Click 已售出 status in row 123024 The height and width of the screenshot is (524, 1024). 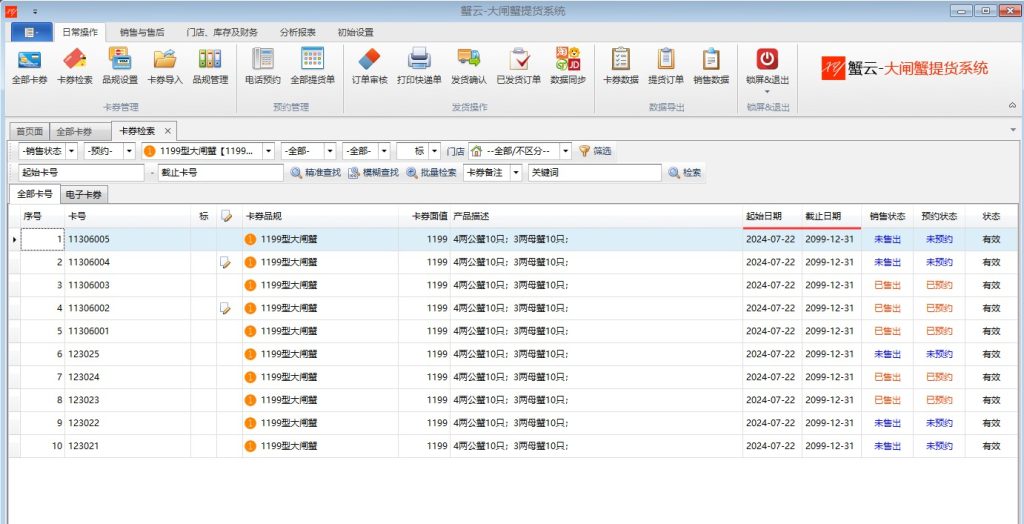tap(887, 377)
